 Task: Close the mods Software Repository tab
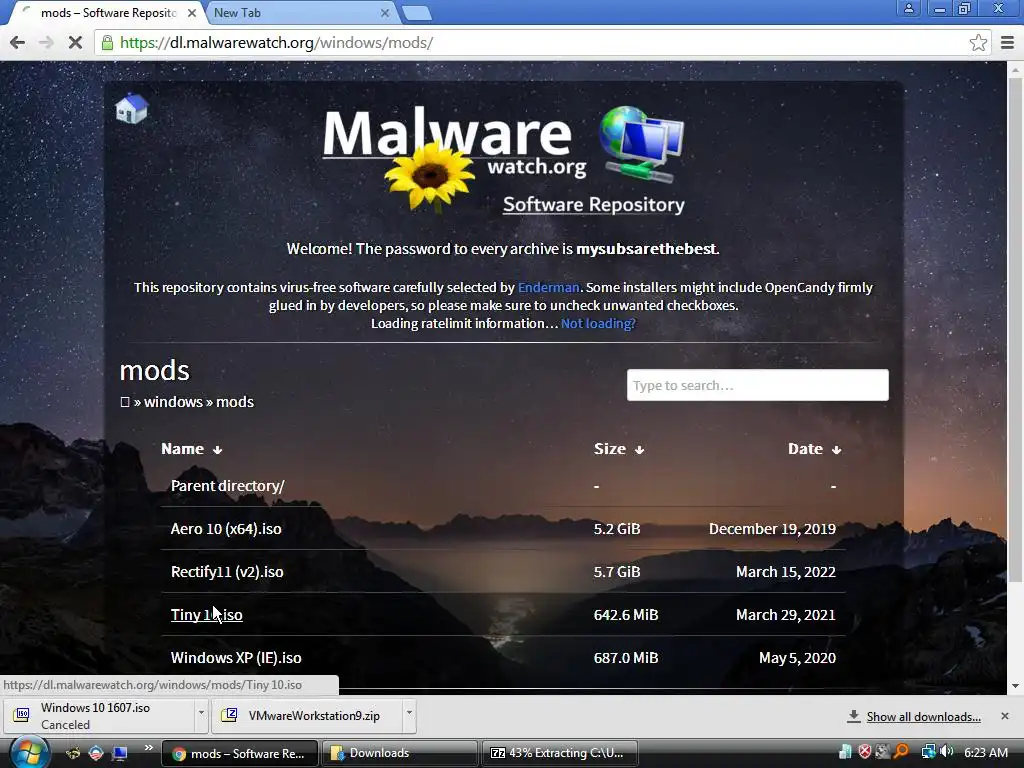pyautogui.click(x=191, y=13)
